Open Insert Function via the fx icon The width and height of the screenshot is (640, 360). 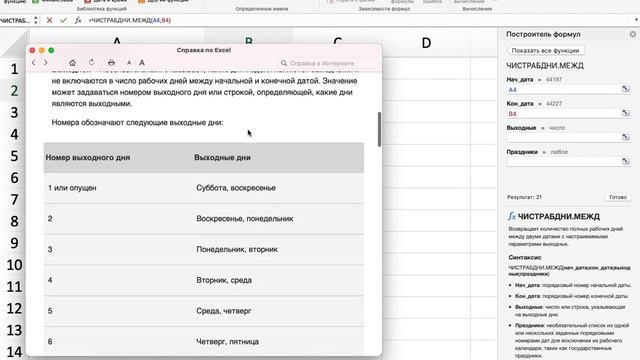click(x=78, y=20)
